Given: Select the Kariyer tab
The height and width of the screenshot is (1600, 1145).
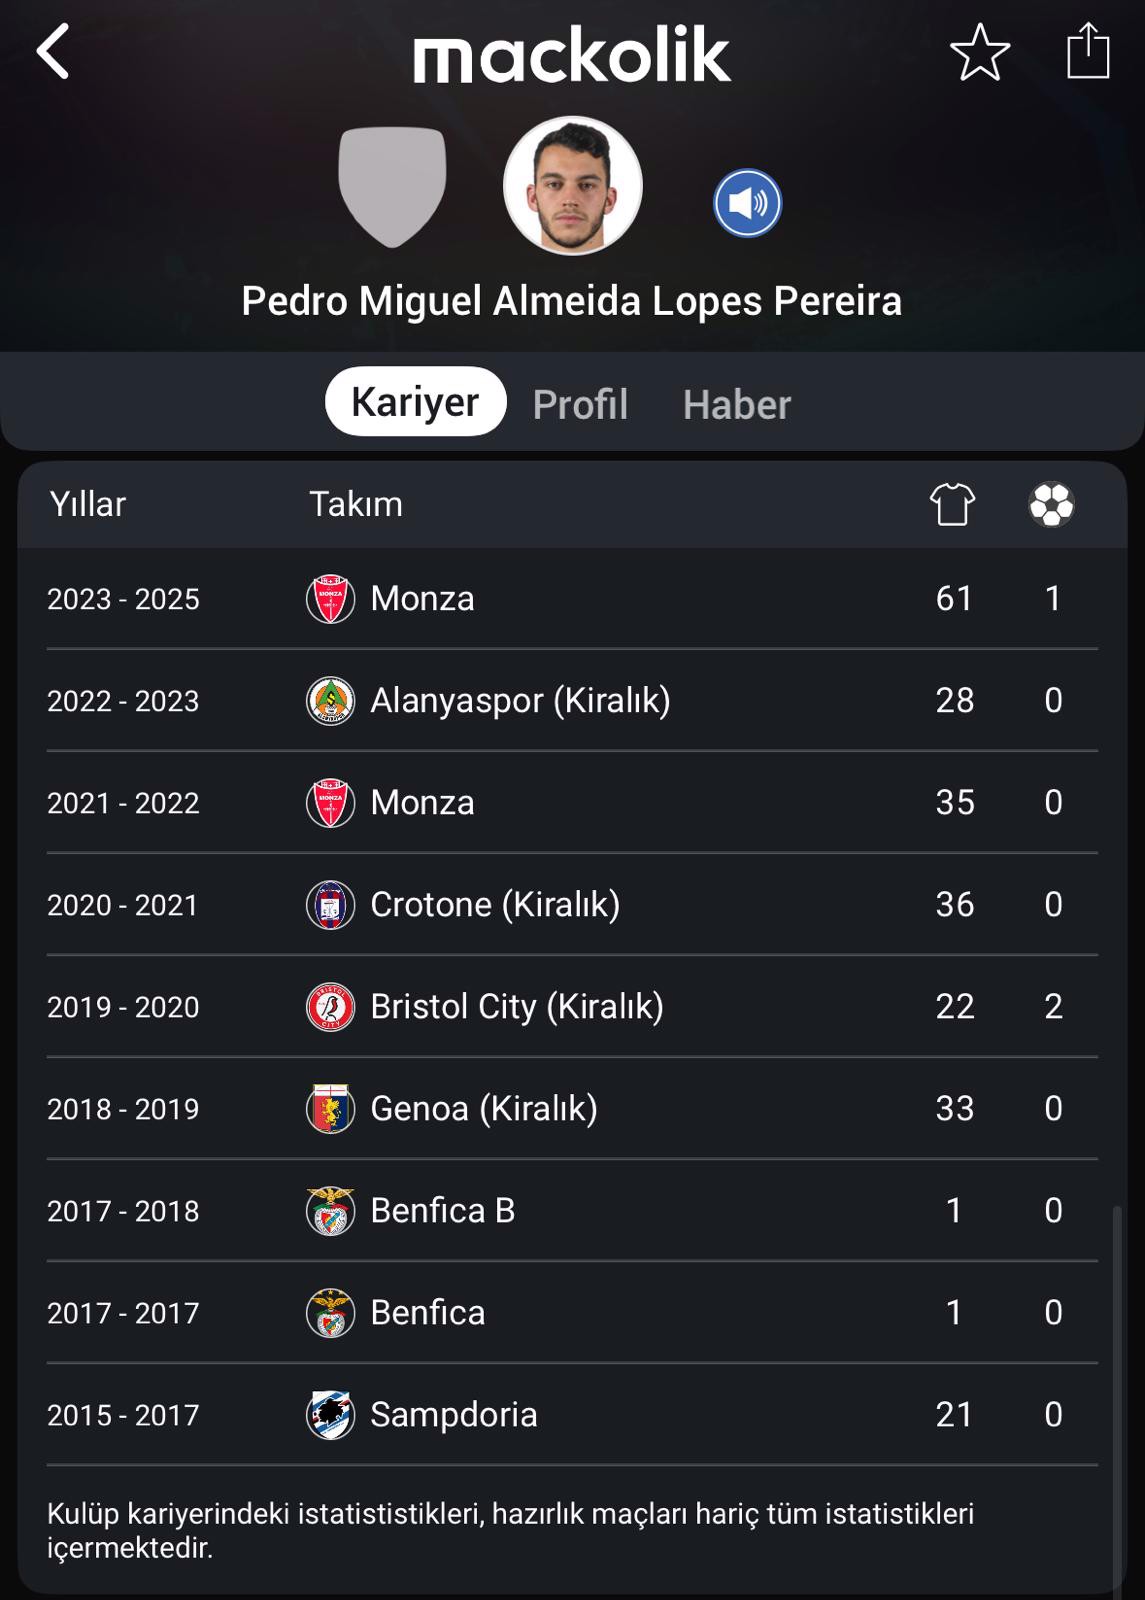Looking at the screenshot, I should coord(415,401).
